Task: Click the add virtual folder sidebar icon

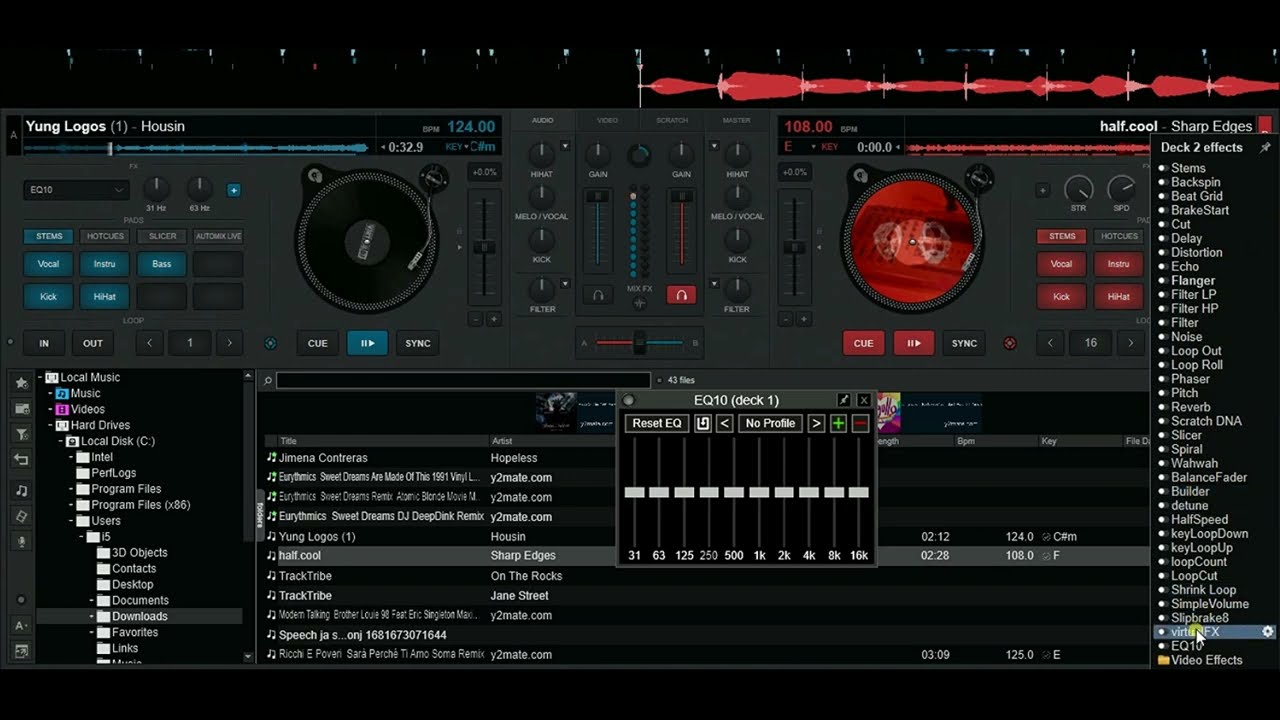Action: [x=21, y=409]
